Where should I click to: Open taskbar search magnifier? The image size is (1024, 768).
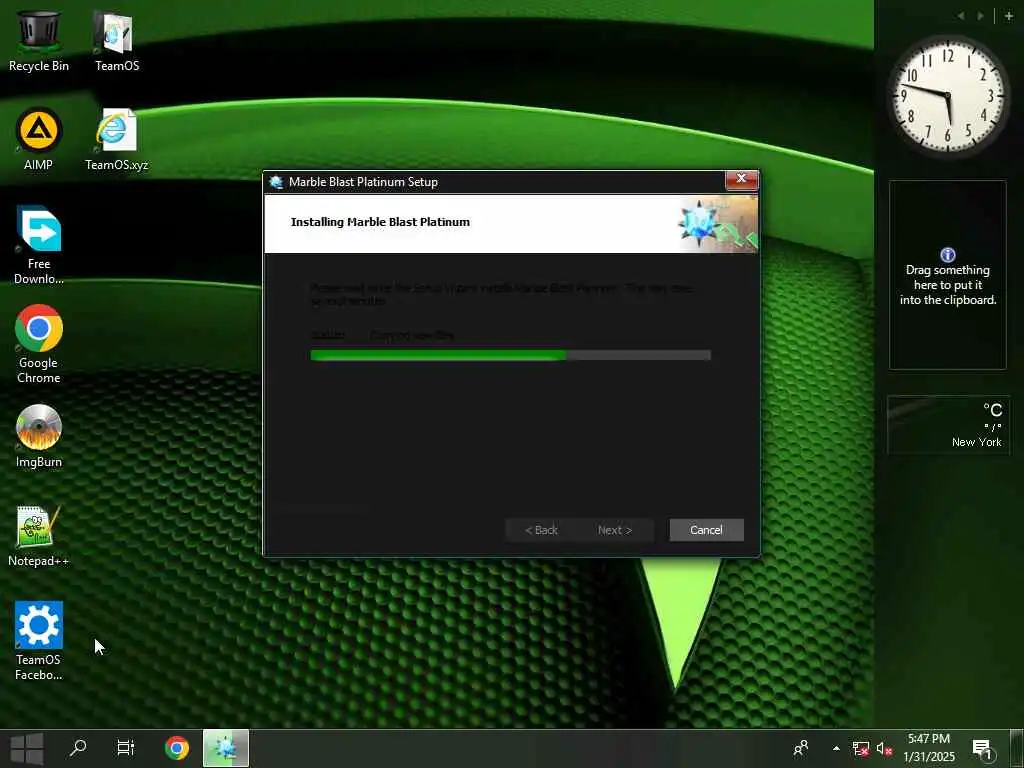[78, 748]
